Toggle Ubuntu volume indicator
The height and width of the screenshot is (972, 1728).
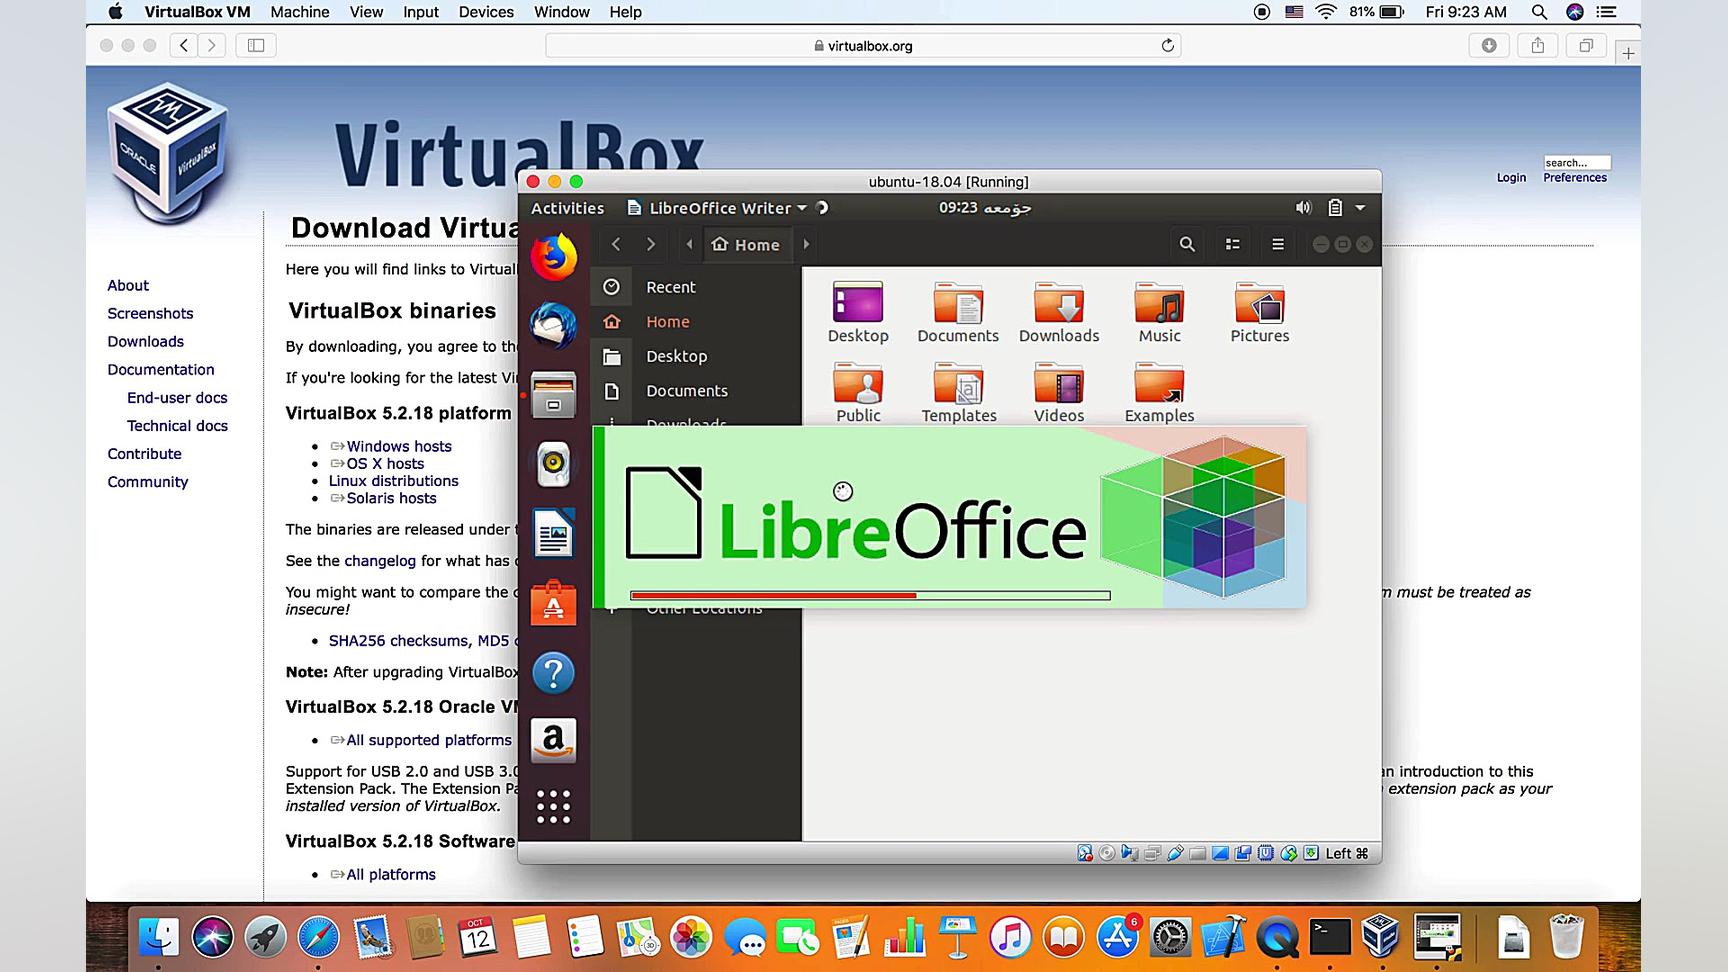[1303, 208]
